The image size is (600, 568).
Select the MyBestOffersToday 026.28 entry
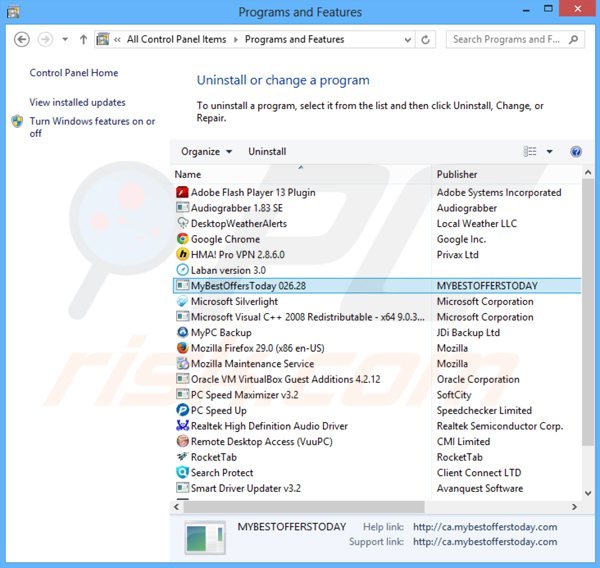tap(248, 286)
